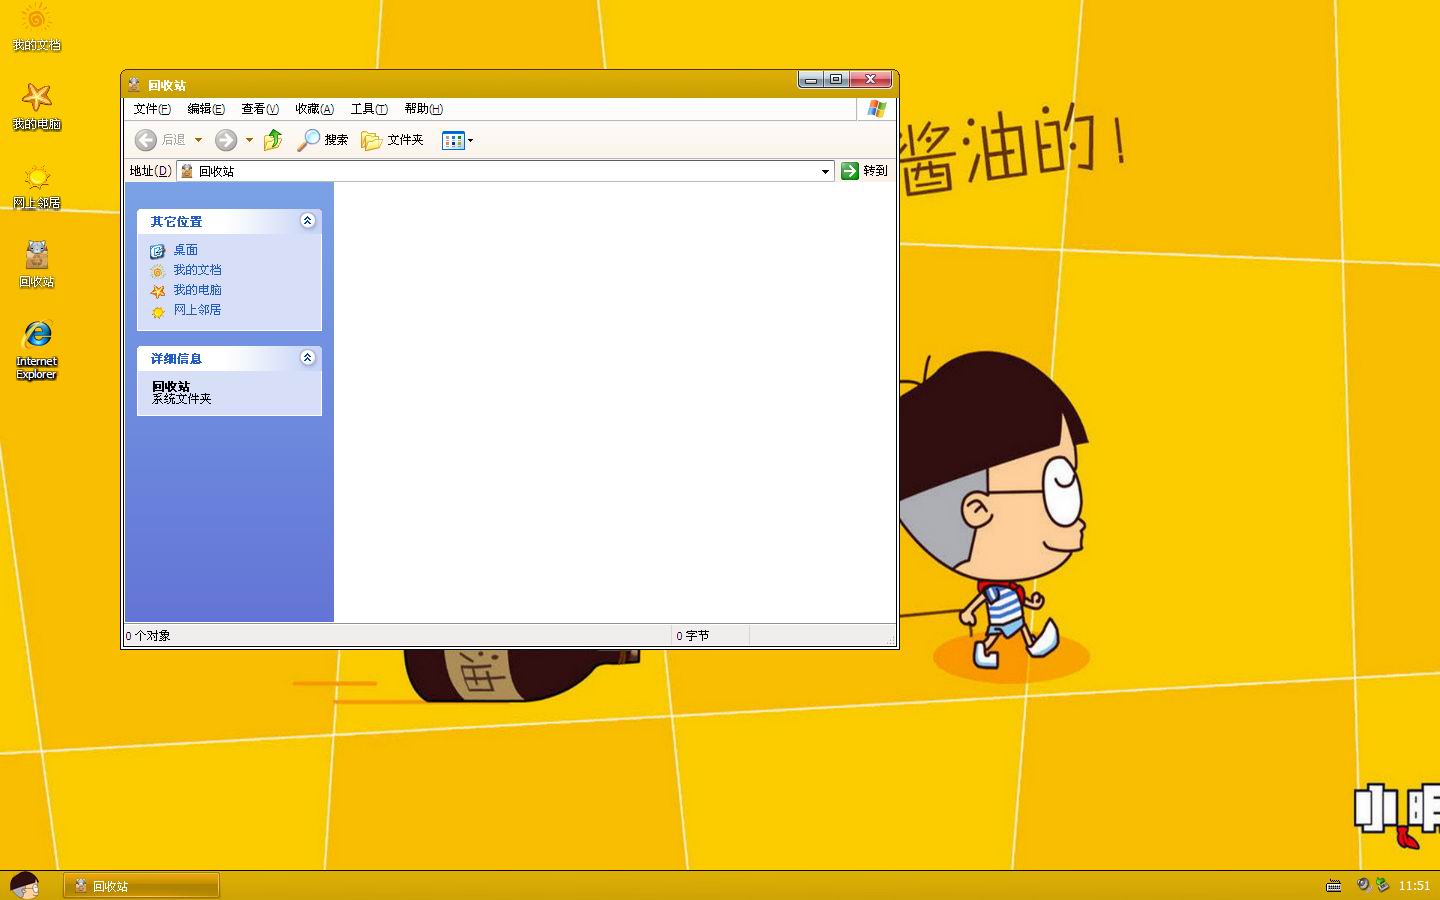Click the 回收站 taskbar button
1440x900 pixels.
(141, 886)
